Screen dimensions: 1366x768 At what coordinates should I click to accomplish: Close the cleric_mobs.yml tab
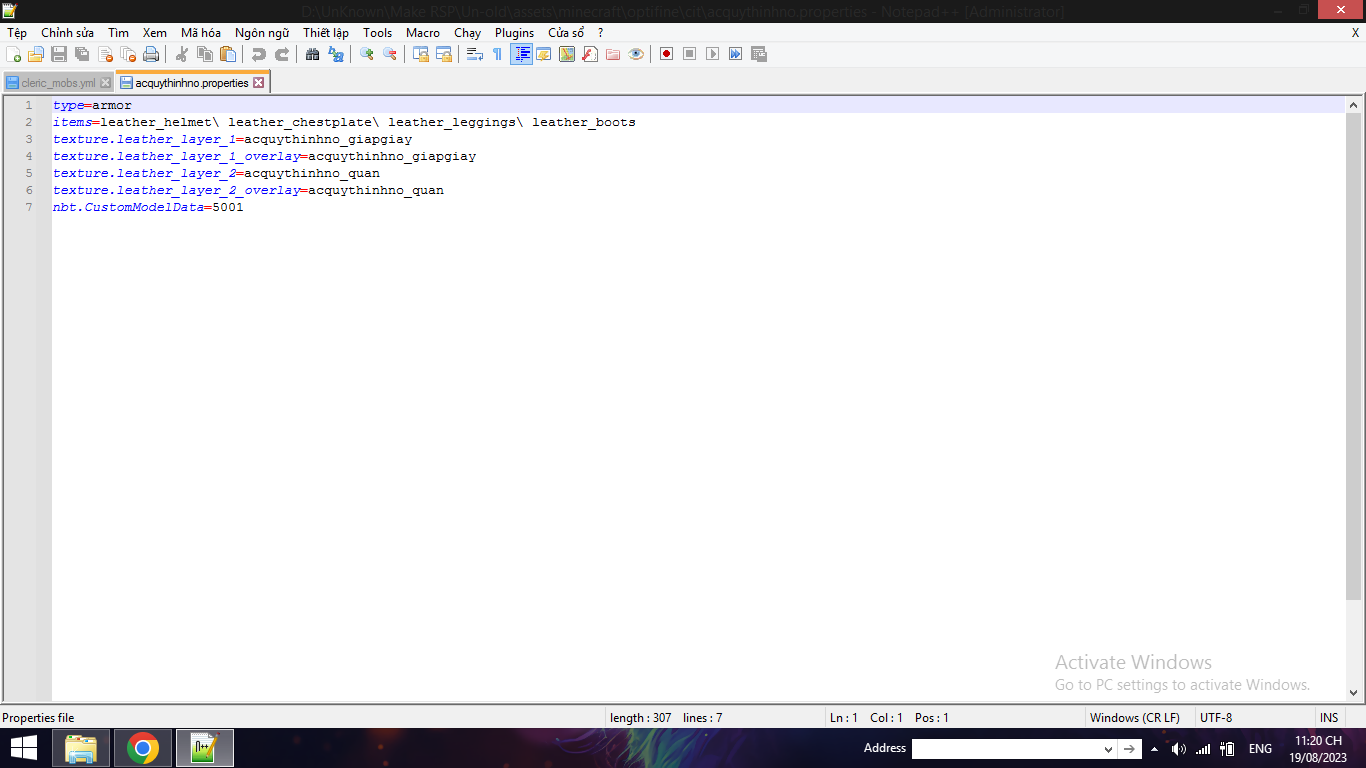106,83
